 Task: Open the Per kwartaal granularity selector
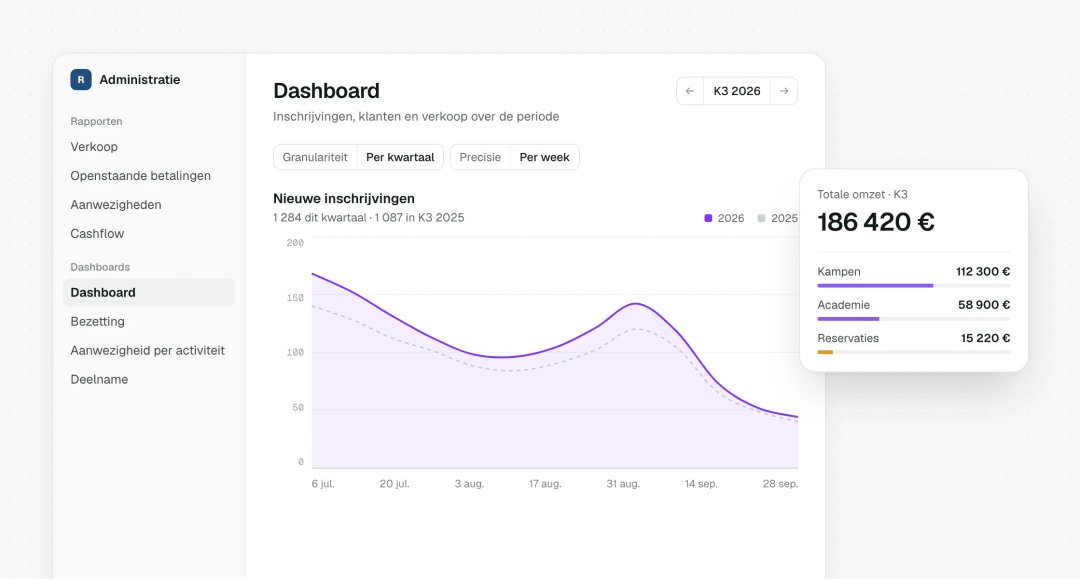click(400, 157)
